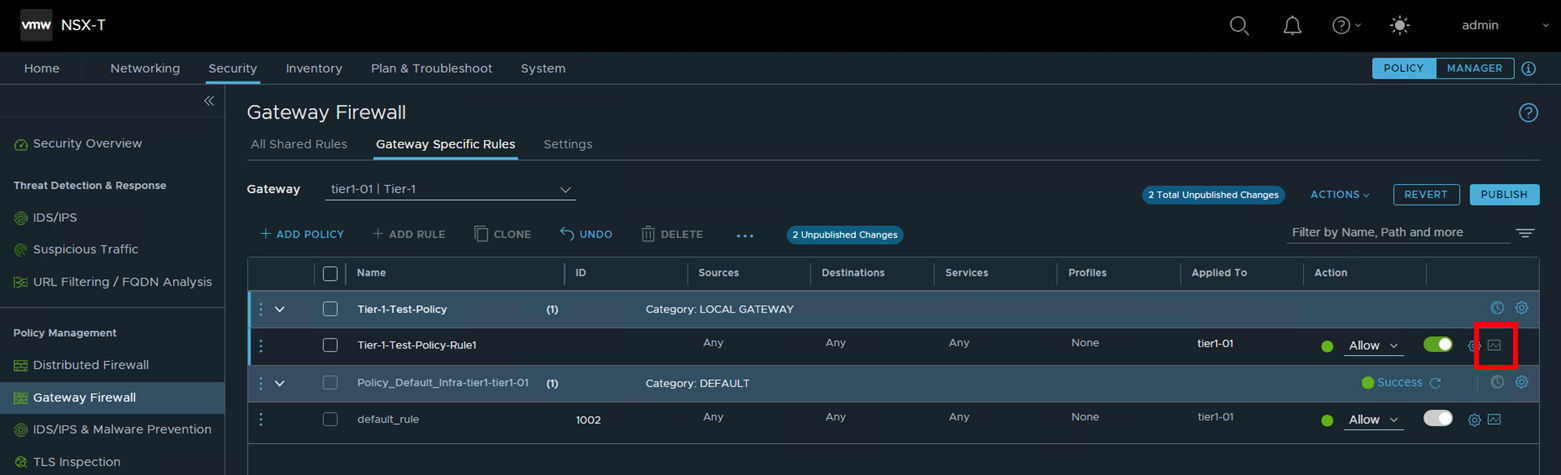Change Allow action for Tier-1-Test-Policy-Rule1
This screenshot has width=1561, height=475.
[x=1374, y=346]
